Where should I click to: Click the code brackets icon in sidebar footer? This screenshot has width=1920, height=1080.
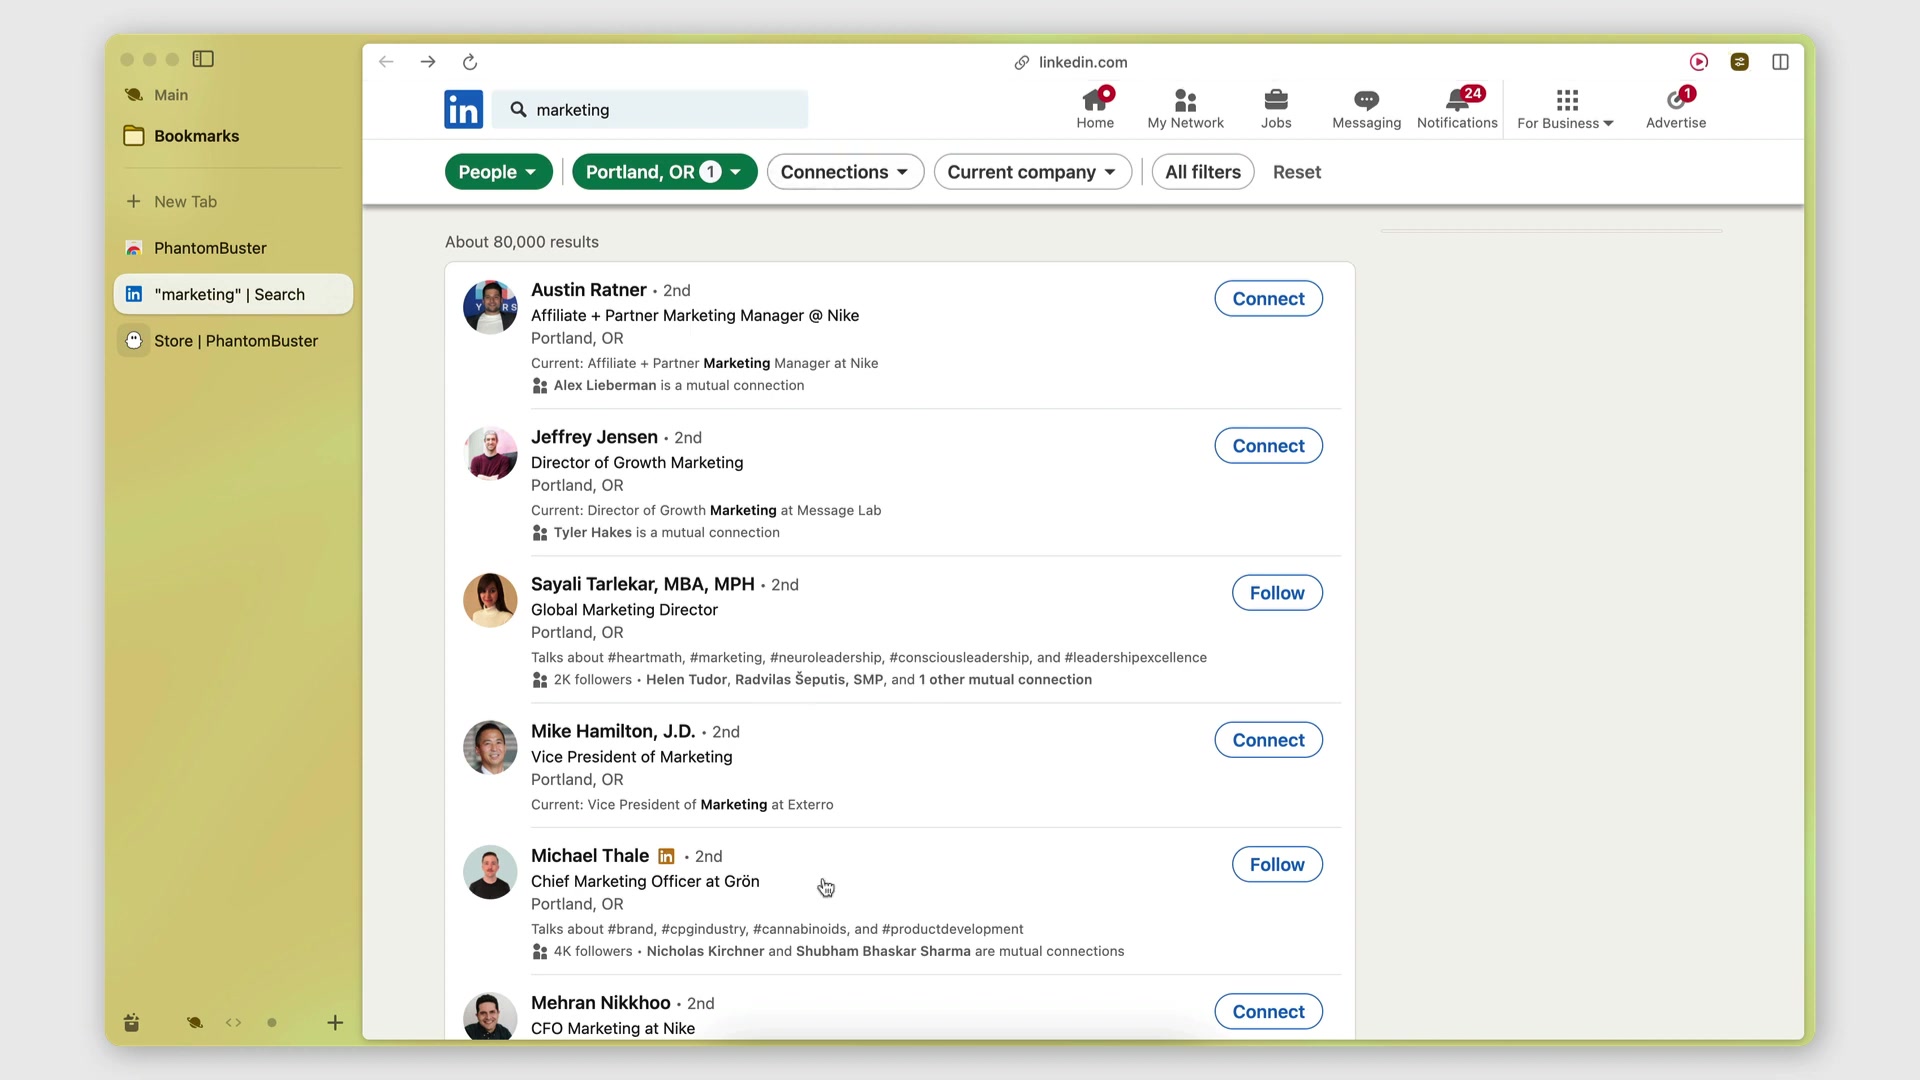click(x=233, y=1022)
